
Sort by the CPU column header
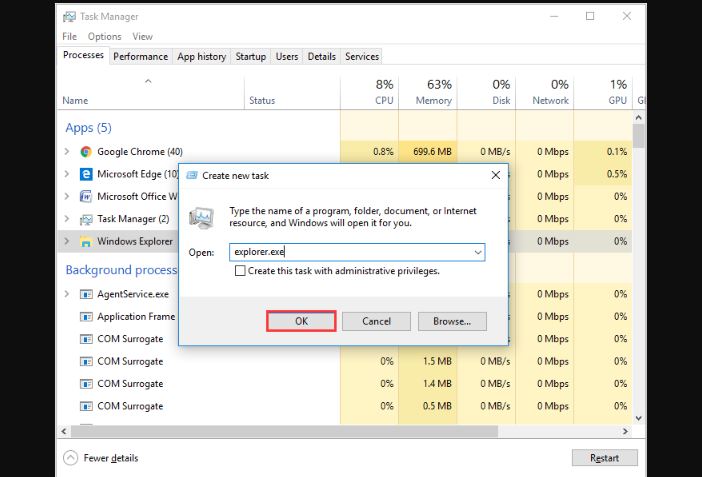click(x=369, y=93)
